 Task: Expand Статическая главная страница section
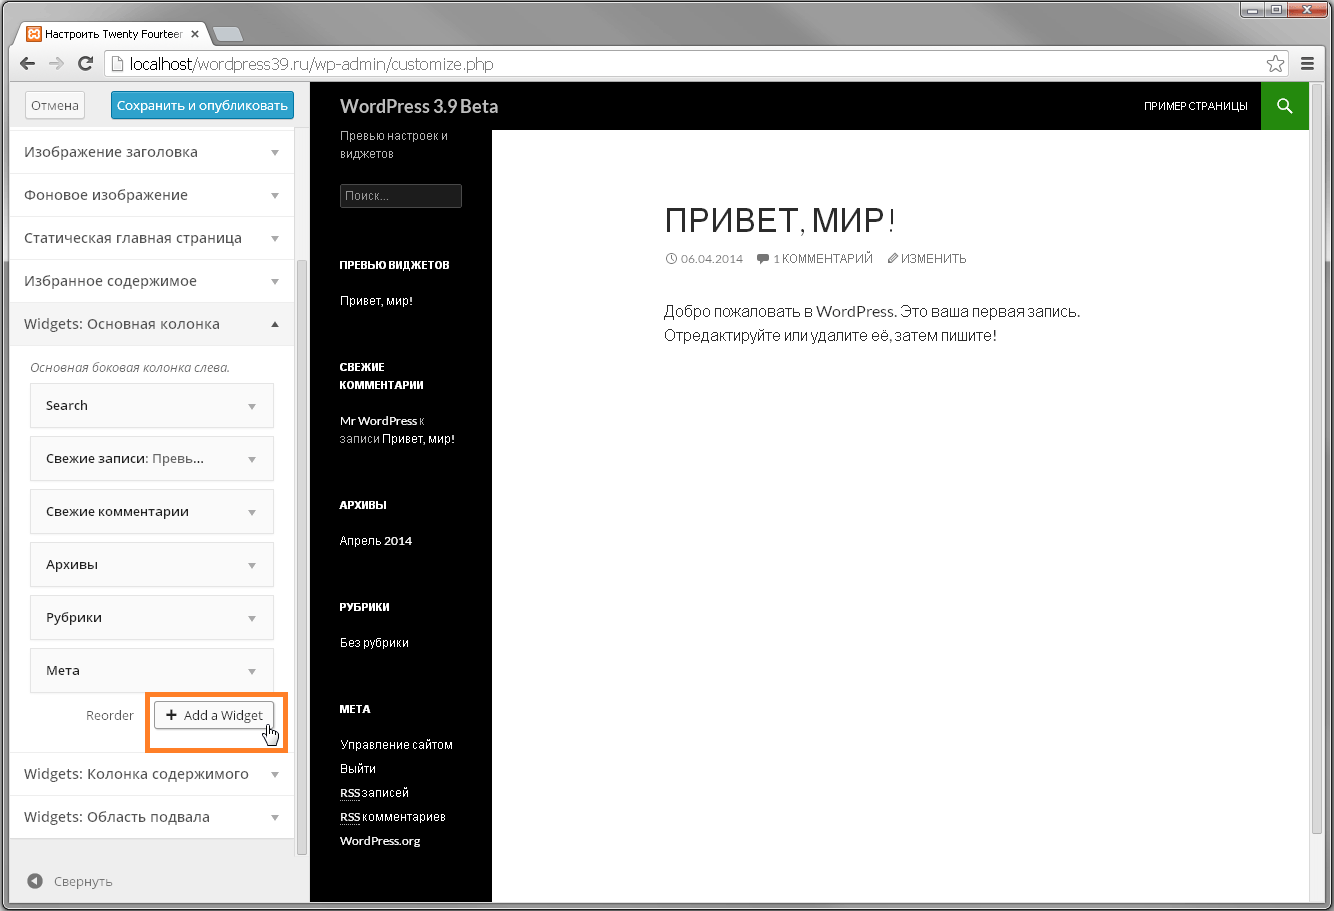[x=152, y=238]
